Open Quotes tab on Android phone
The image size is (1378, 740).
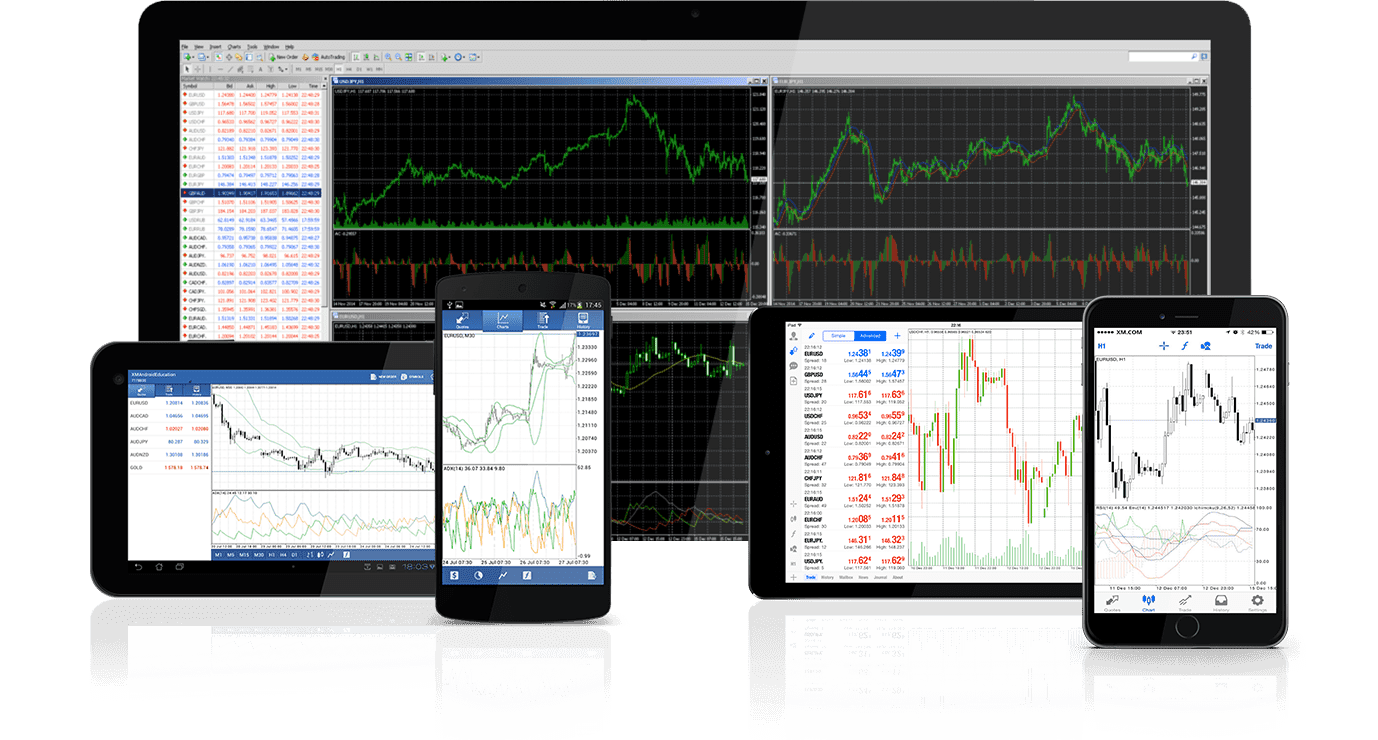tap(463, 320)
